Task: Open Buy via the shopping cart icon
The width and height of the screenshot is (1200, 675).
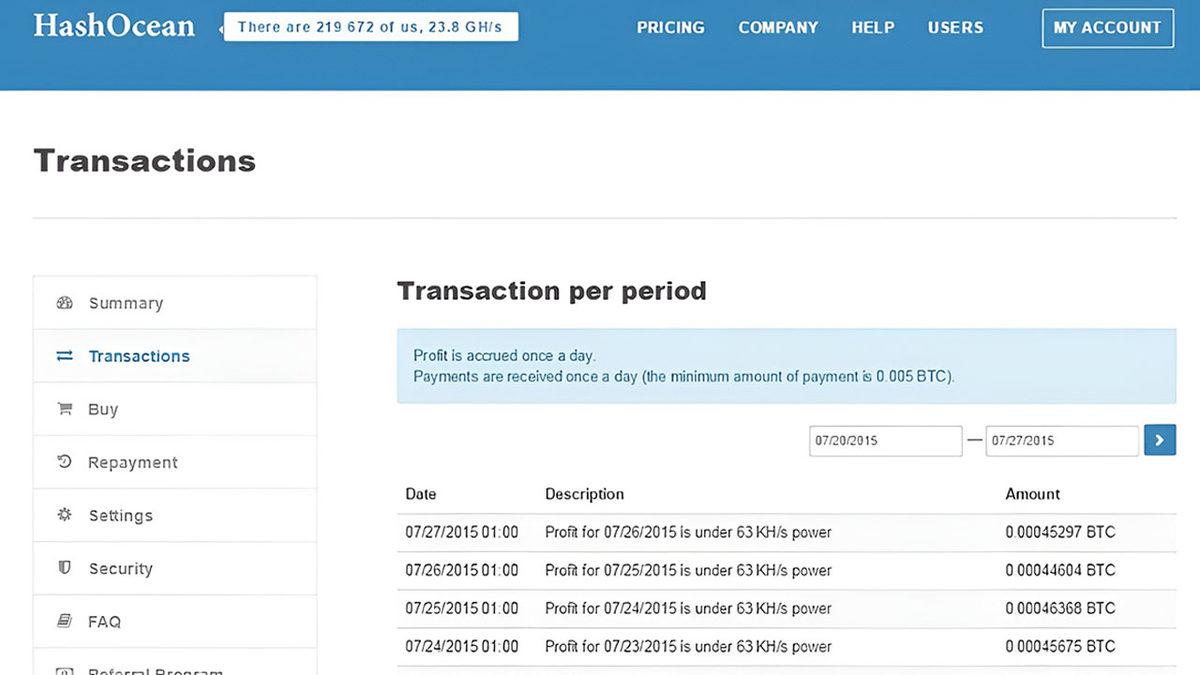Action: [x=65, y=408]
